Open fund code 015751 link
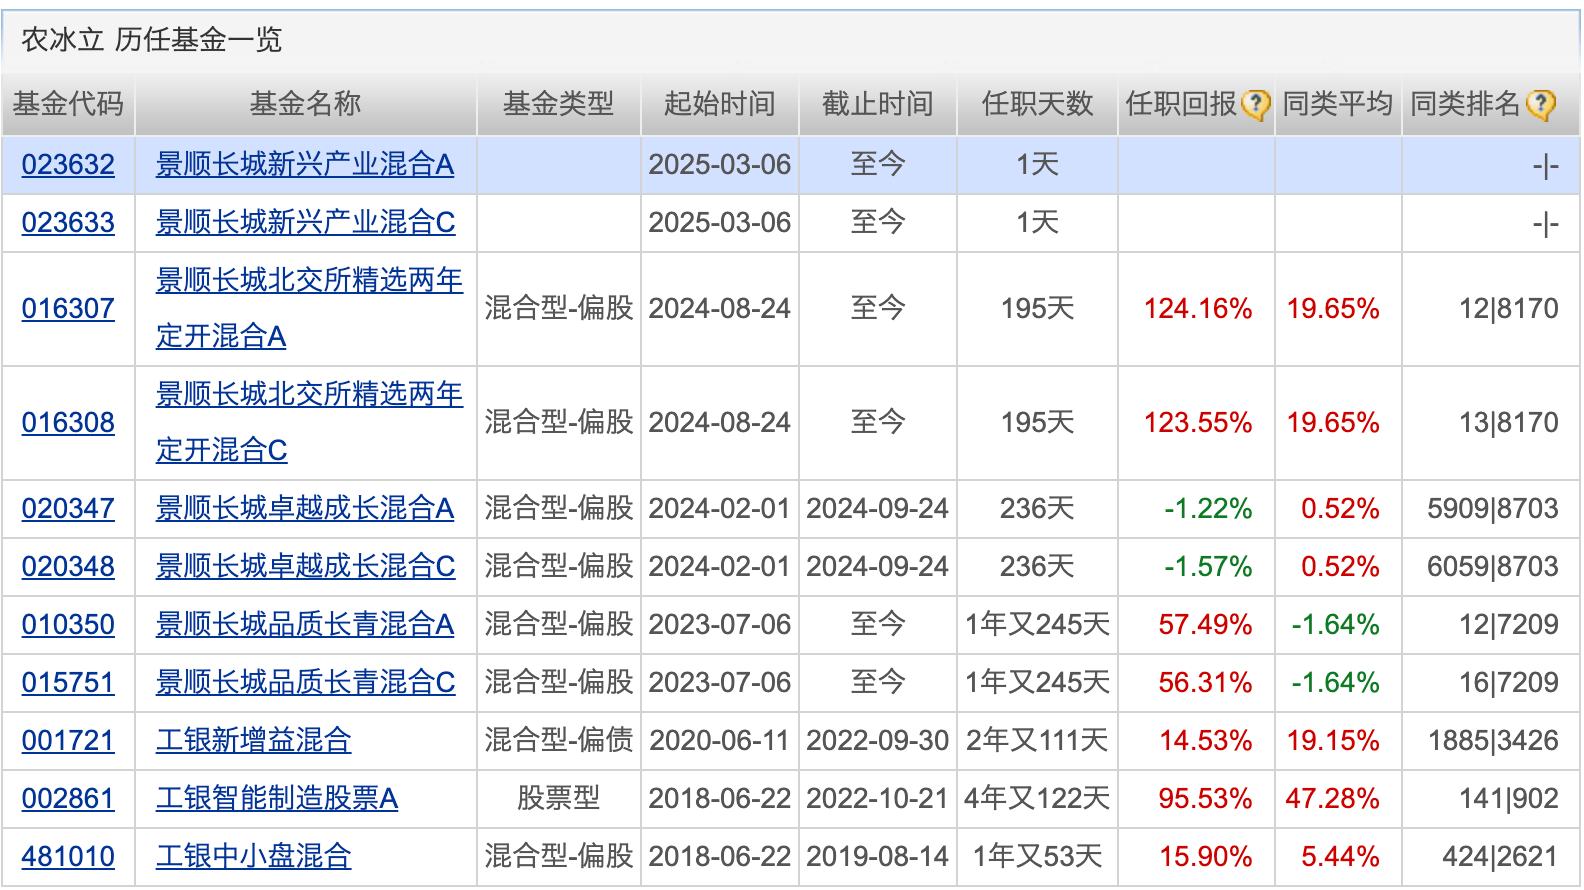1584x890 pixels. coord(68,682)
